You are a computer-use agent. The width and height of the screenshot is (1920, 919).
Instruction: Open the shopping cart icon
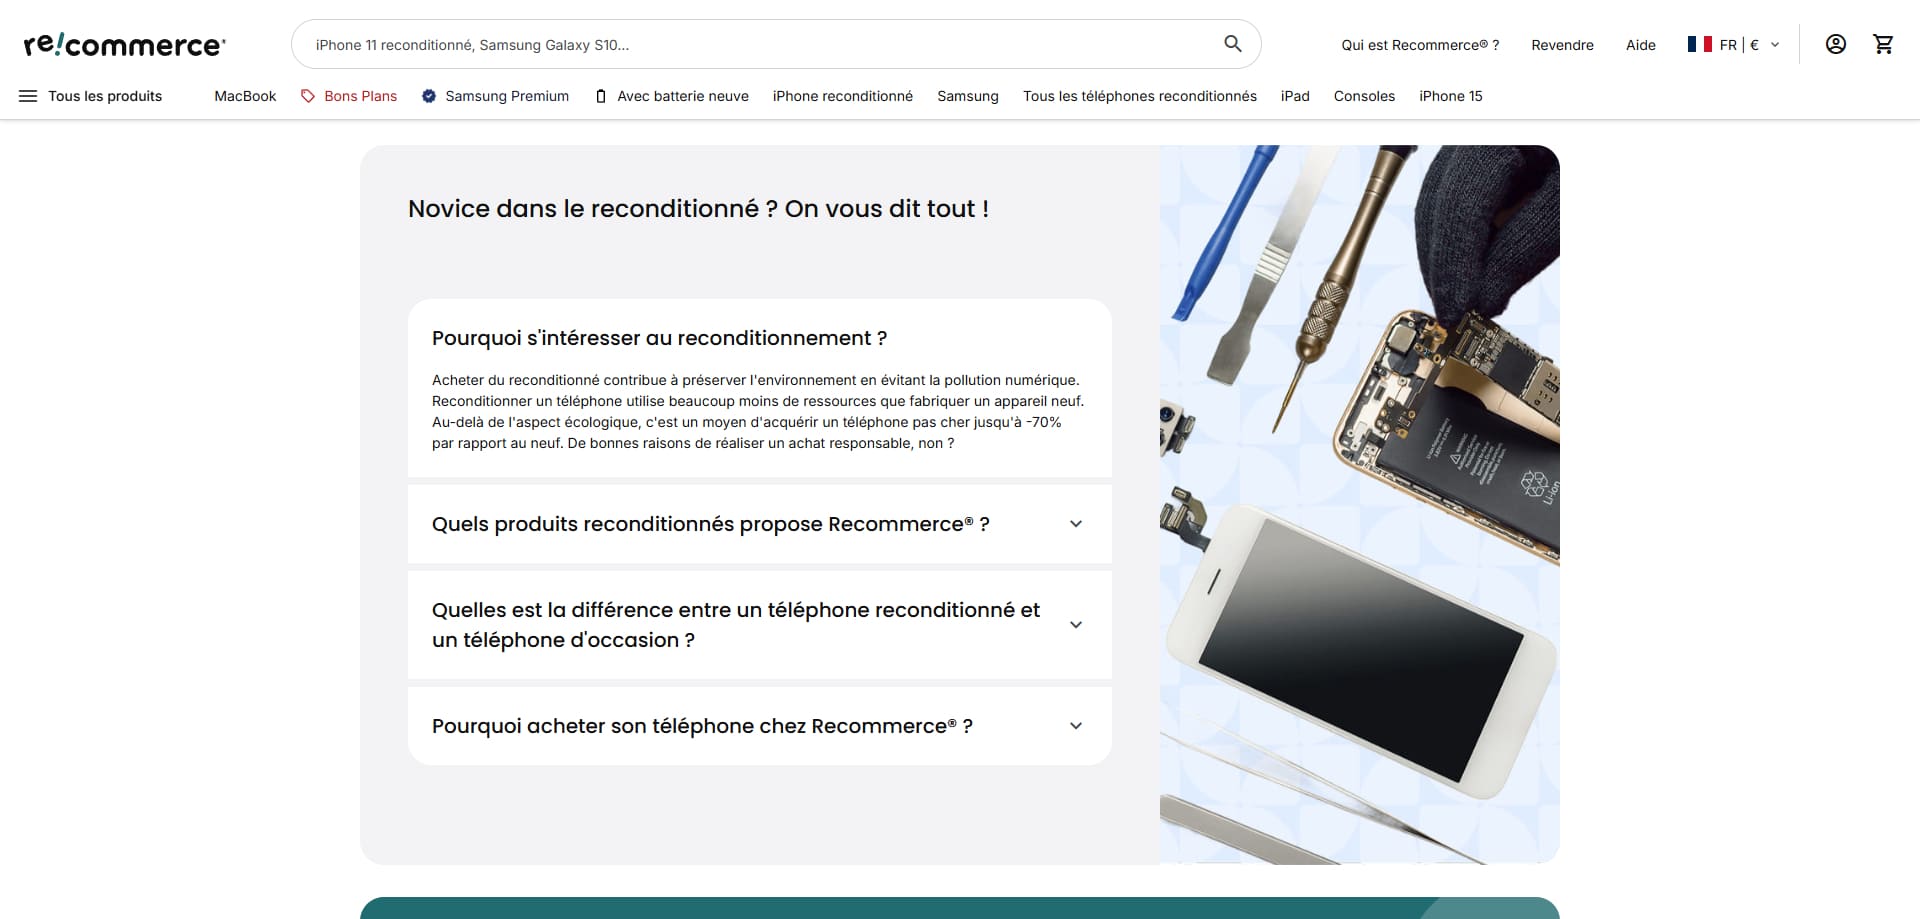point(1884,44)
